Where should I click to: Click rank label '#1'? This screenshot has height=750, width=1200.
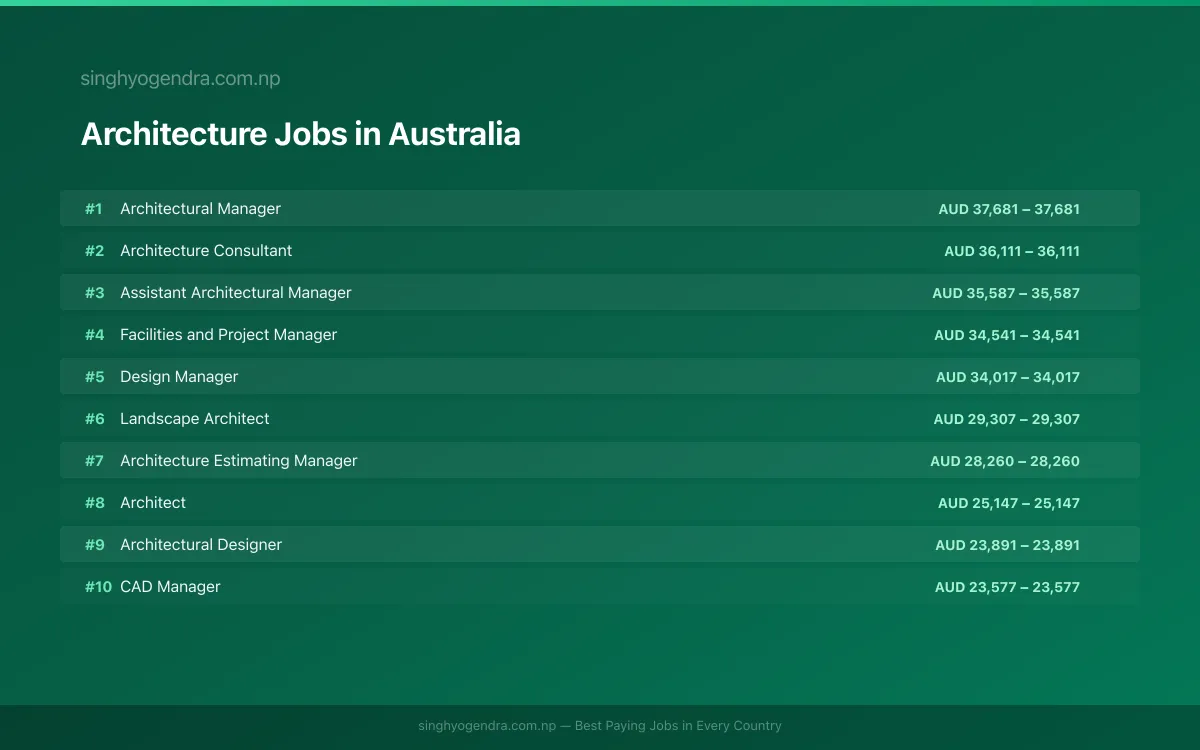pyautogui.click(x=94, y=209)
